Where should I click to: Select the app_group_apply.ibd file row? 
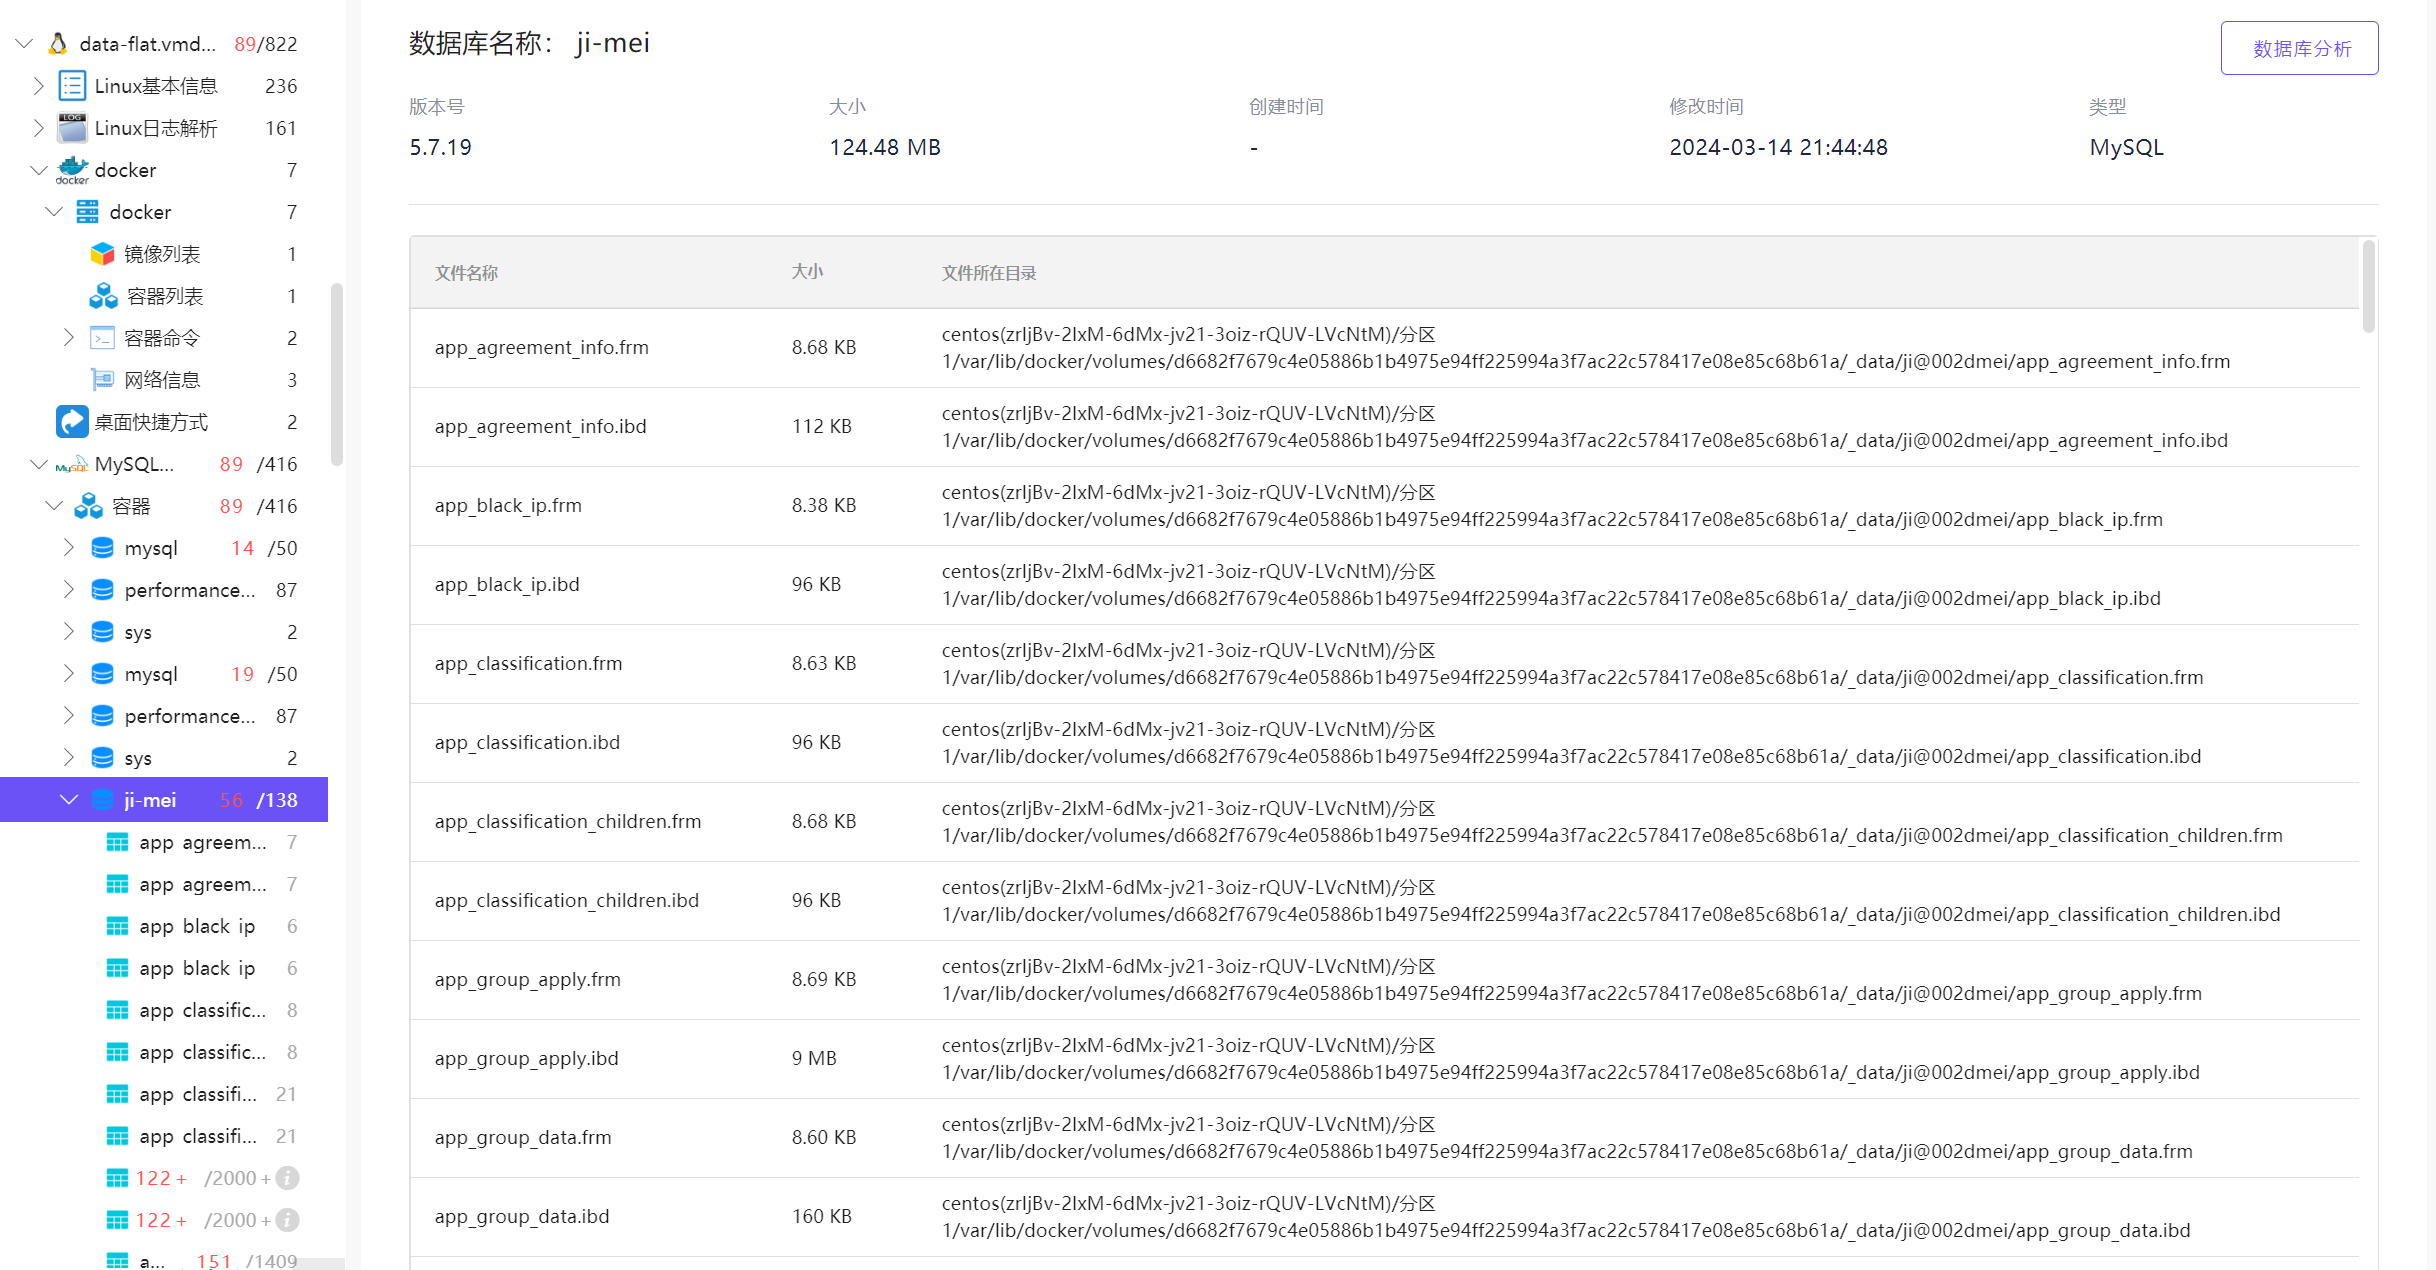(x=526, y=1058)
